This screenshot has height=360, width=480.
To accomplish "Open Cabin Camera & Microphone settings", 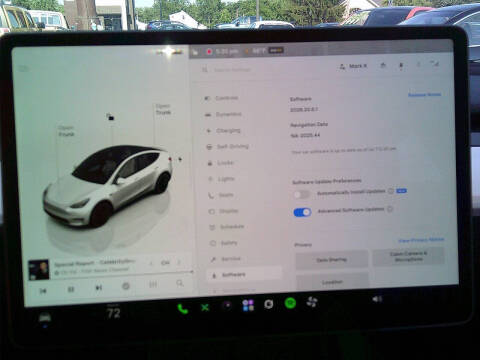I will pyautogui.click(x=408, y=256).
